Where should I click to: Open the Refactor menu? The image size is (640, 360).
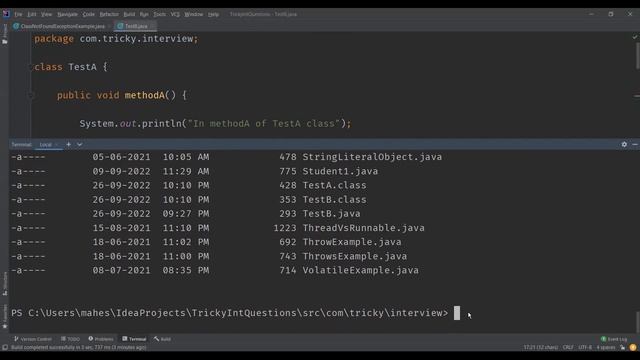(109, 14)
